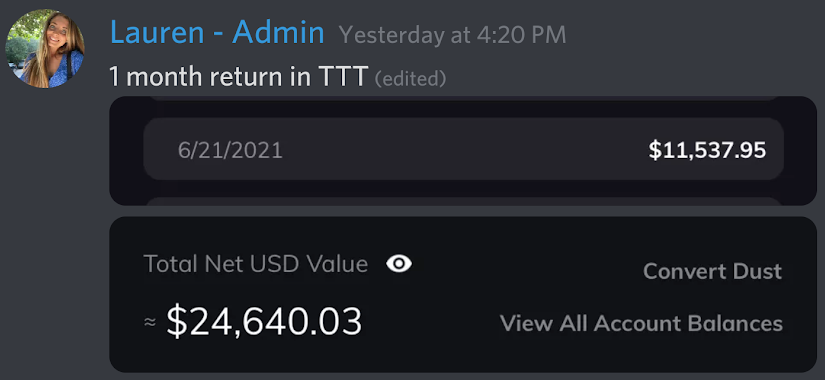
Task: Click the Convert Dust link
Action: pos(712,272)
